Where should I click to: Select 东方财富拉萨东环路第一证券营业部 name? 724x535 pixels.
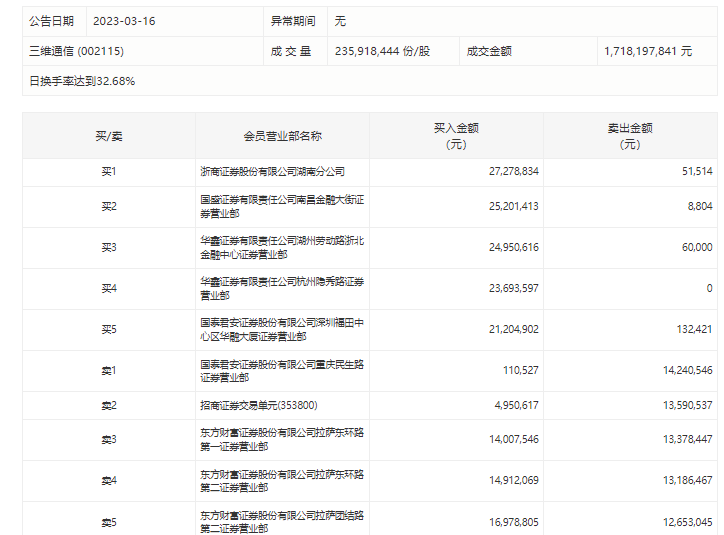282,439
